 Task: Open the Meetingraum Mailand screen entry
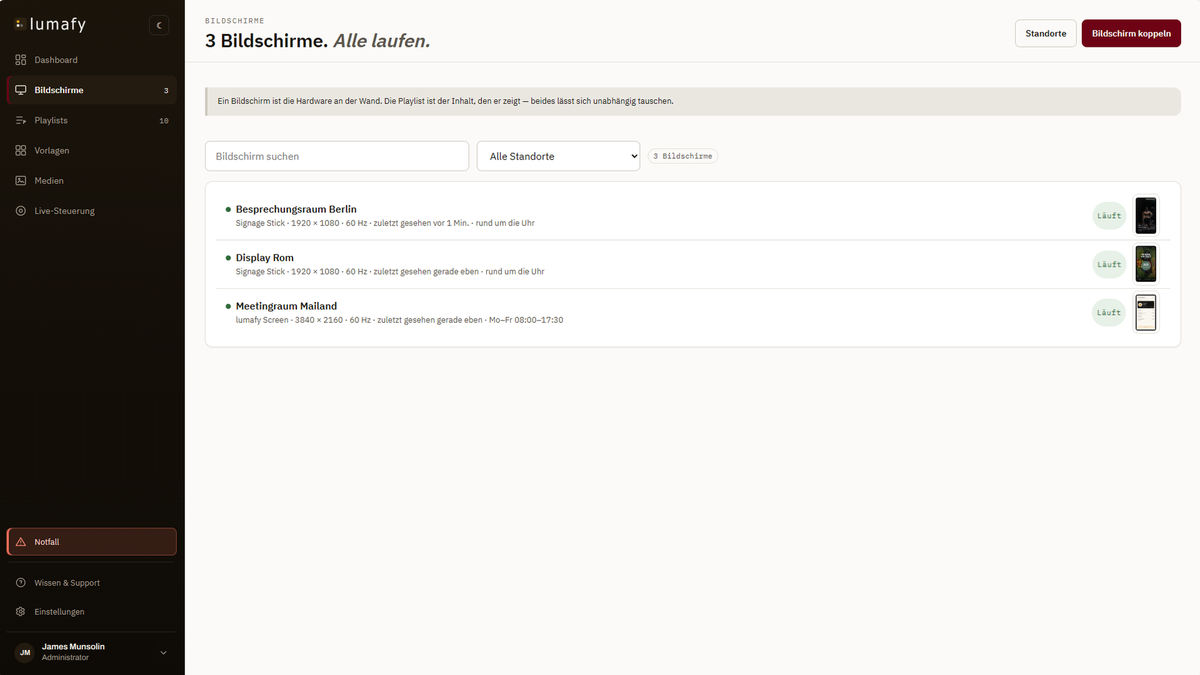692,313
